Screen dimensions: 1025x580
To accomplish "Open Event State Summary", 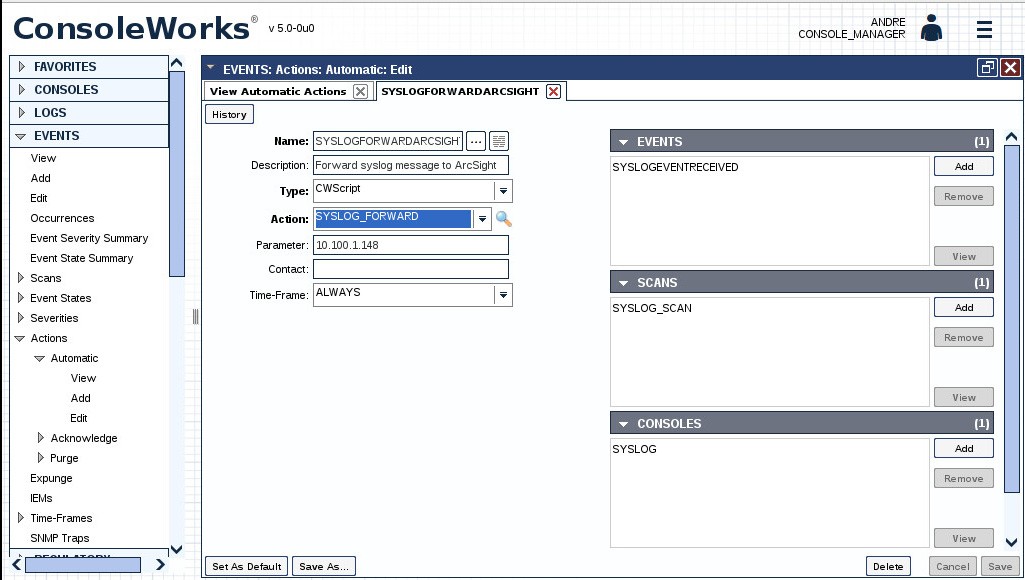I will pyautogui.click(x=82, y=258).
